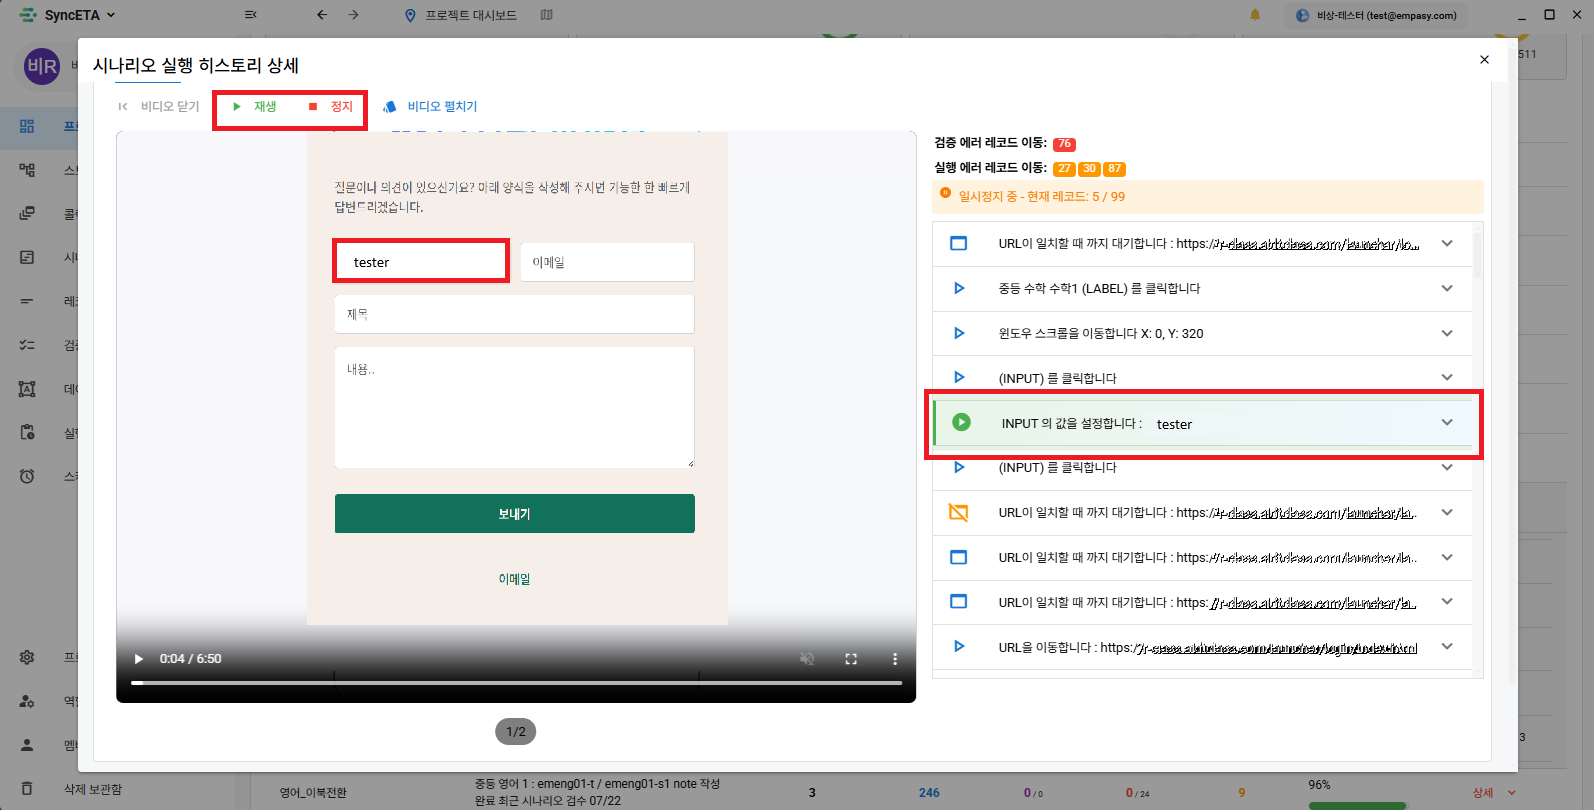1594x810 pixels.
Task: Jump to execution error record 30
Action: click(1089, 169)
